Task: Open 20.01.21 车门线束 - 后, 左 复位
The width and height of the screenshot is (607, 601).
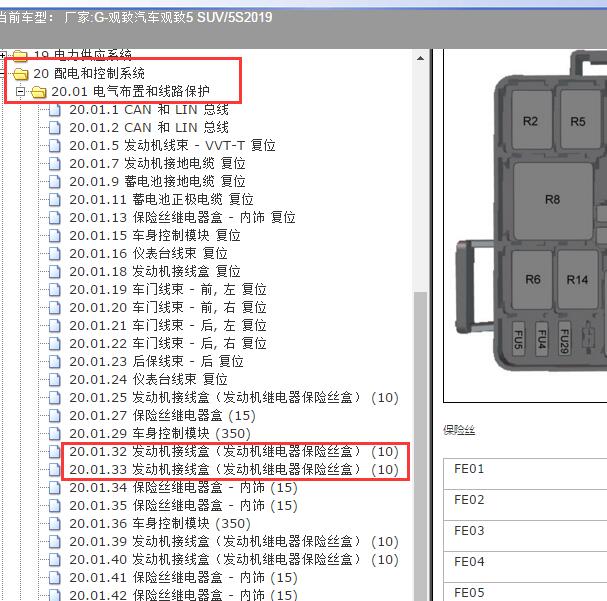Action: pos(168,325)
